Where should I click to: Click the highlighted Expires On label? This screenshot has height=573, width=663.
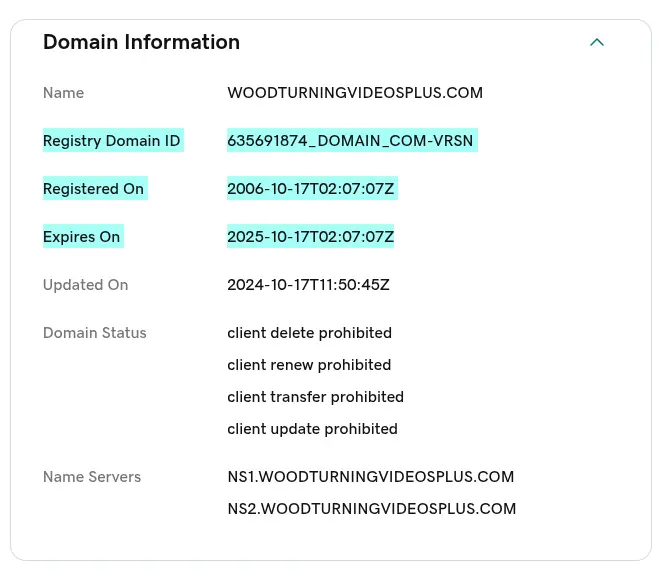tap(83, 236)
